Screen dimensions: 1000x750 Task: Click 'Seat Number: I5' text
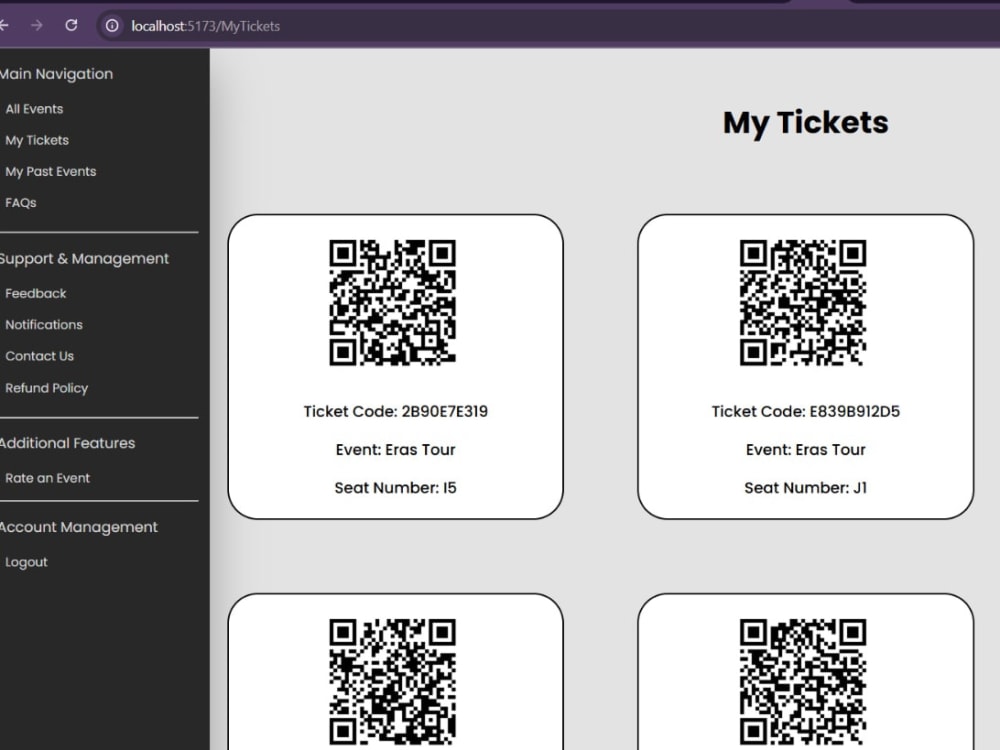[x=395, y=488]
